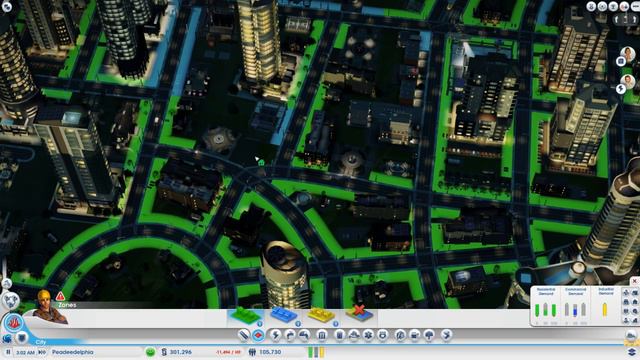640x360 pixels.
Task: Open the Education menu icon
Action: pyautogui.click(x=400, y=336)
